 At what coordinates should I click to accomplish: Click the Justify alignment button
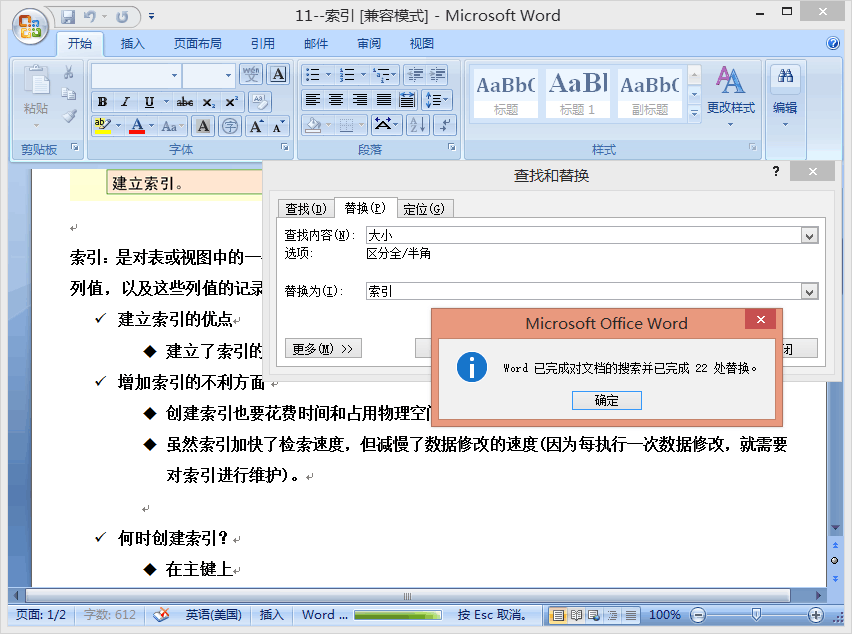(384, 100)
